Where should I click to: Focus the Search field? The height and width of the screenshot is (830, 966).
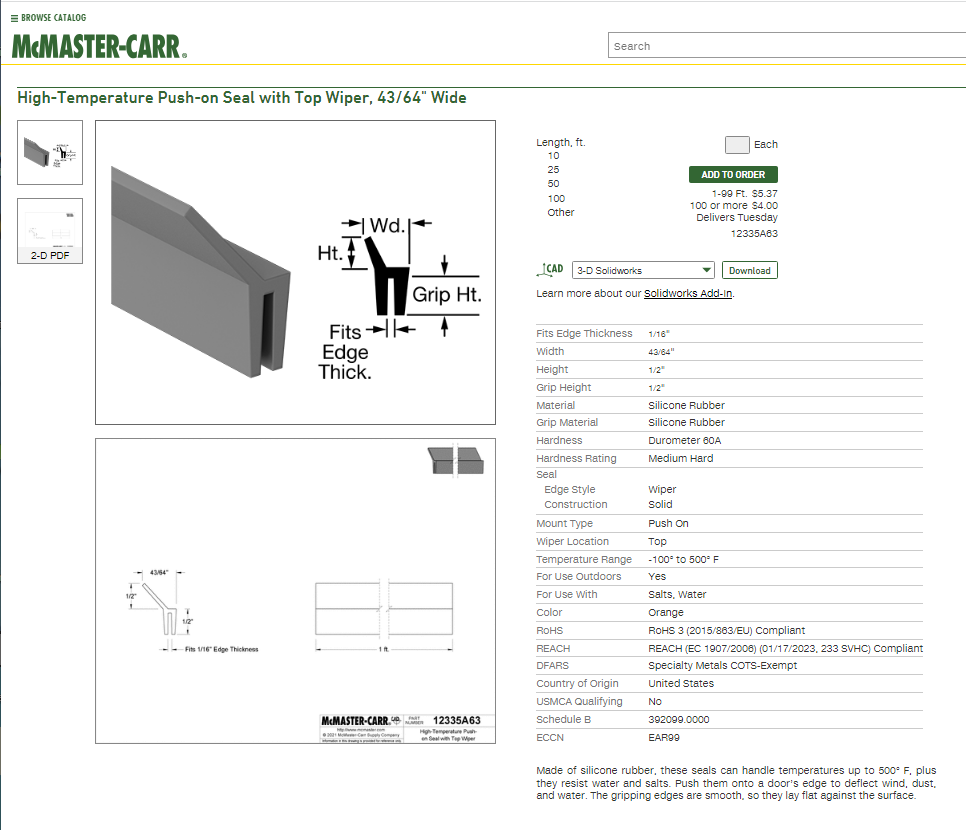[x=787, y=46]
